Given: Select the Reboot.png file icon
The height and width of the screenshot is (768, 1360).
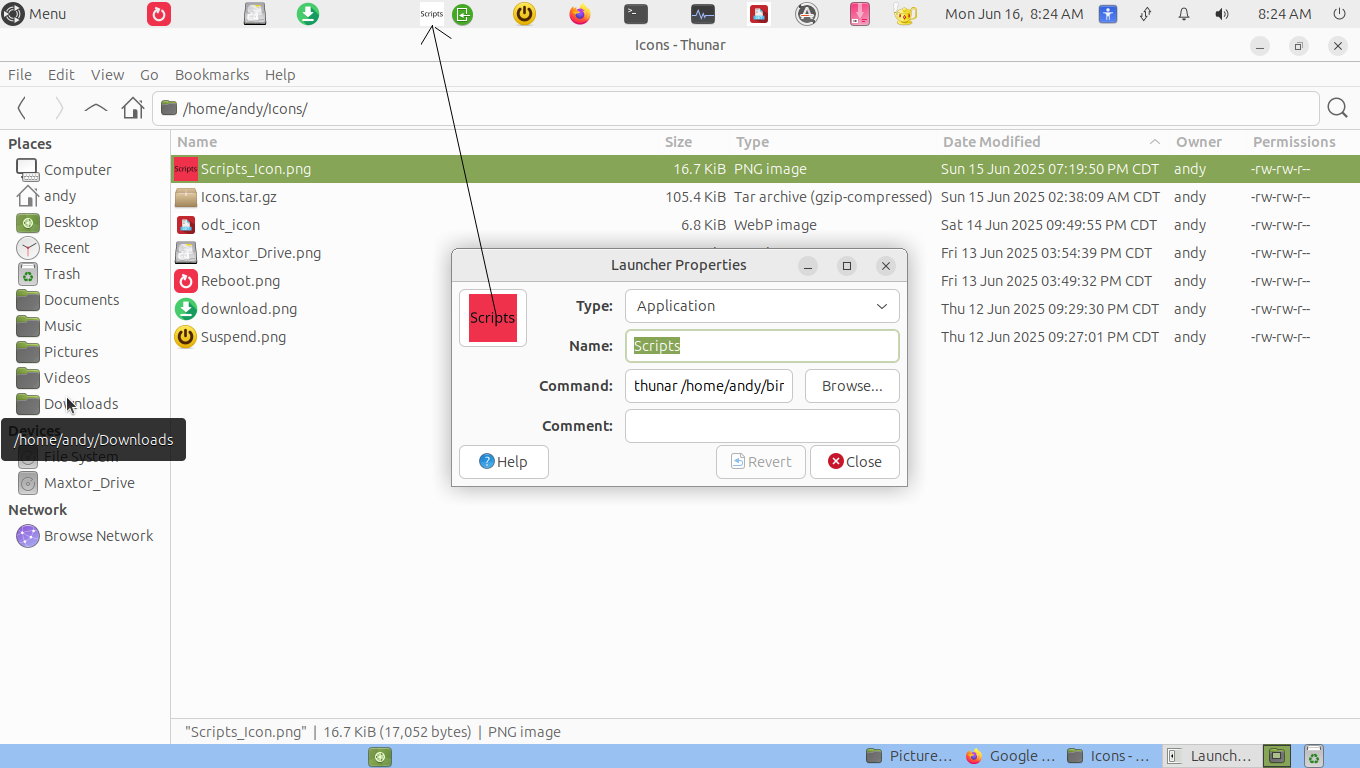Looking at the screenshot, I should (185, 281).
